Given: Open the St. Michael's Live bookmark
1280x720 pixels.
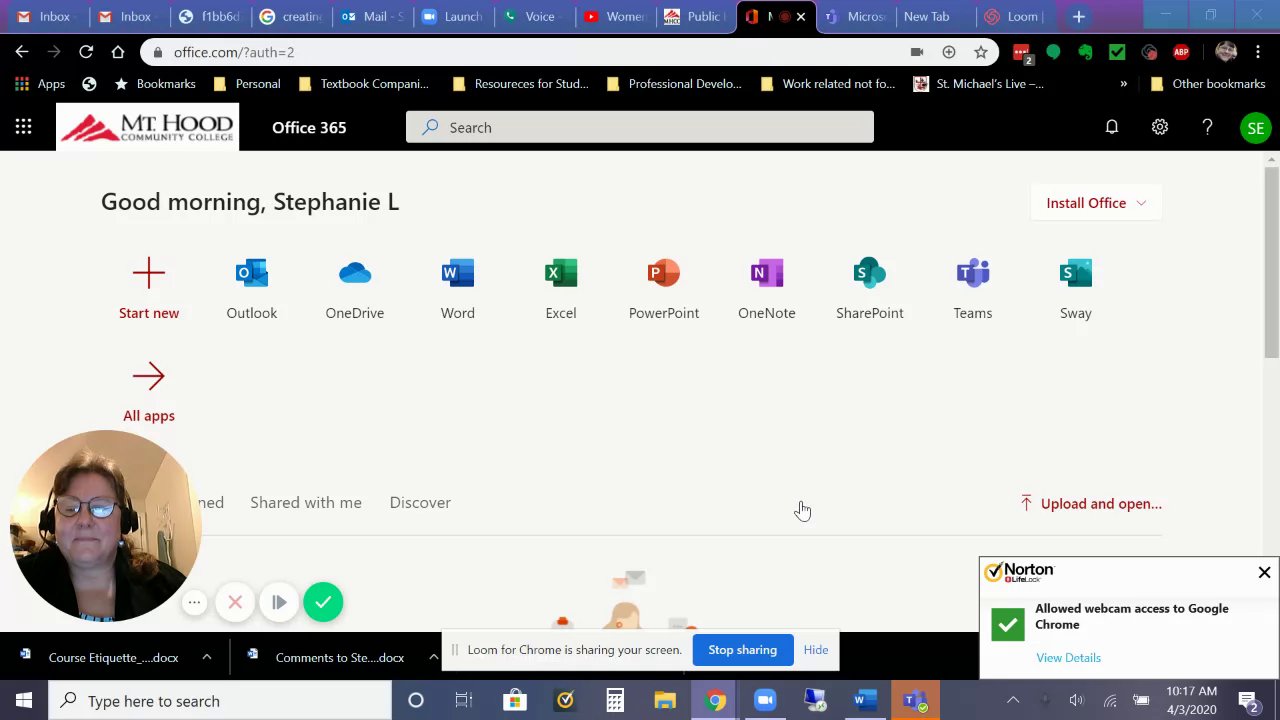Looking at the screenshot, I should (x=978, y=84).
